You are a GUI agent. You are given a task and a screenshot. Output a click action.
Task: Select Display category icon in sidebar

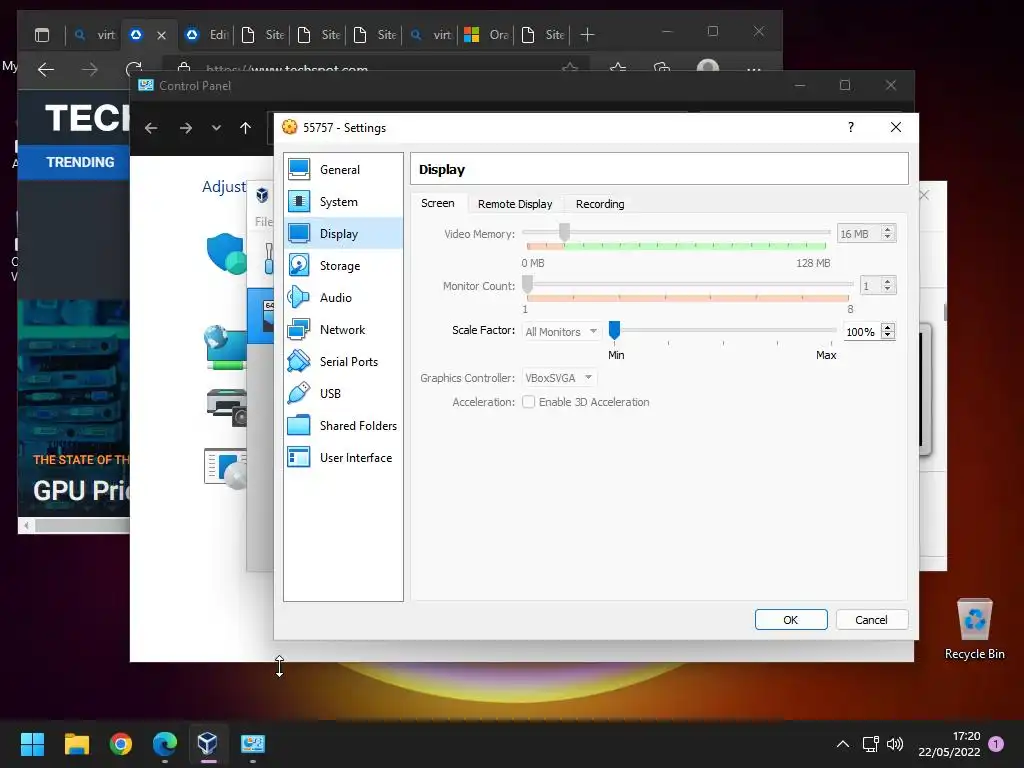pos(299,233)
